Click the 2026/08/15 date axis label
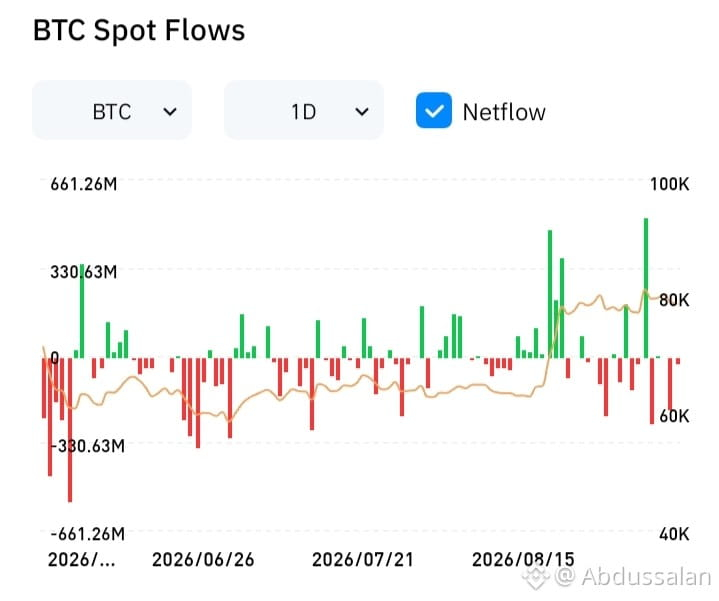This screenshot has height=601, width=719. [x=523, y=559]
